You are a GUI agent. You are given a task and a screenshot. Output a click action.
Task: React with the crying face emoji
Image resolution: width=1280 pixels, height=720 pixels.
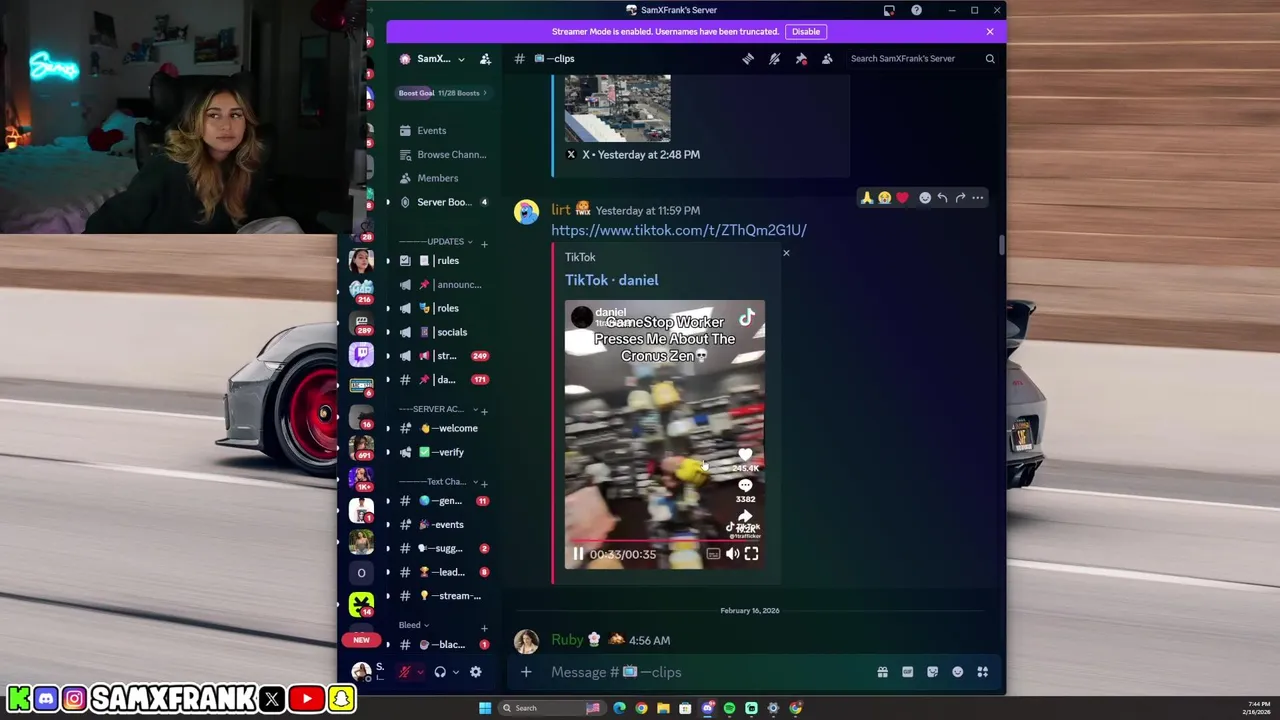[x=884, y=198]
